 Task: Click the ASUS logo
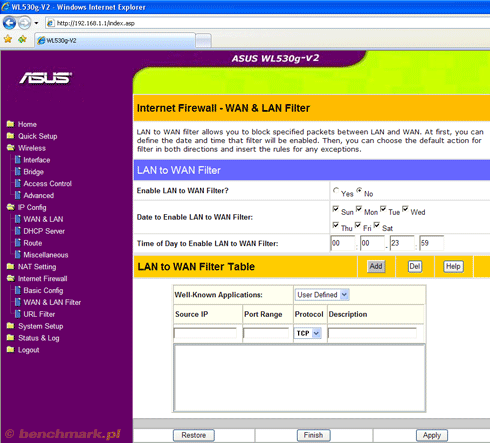pos(45,78)
